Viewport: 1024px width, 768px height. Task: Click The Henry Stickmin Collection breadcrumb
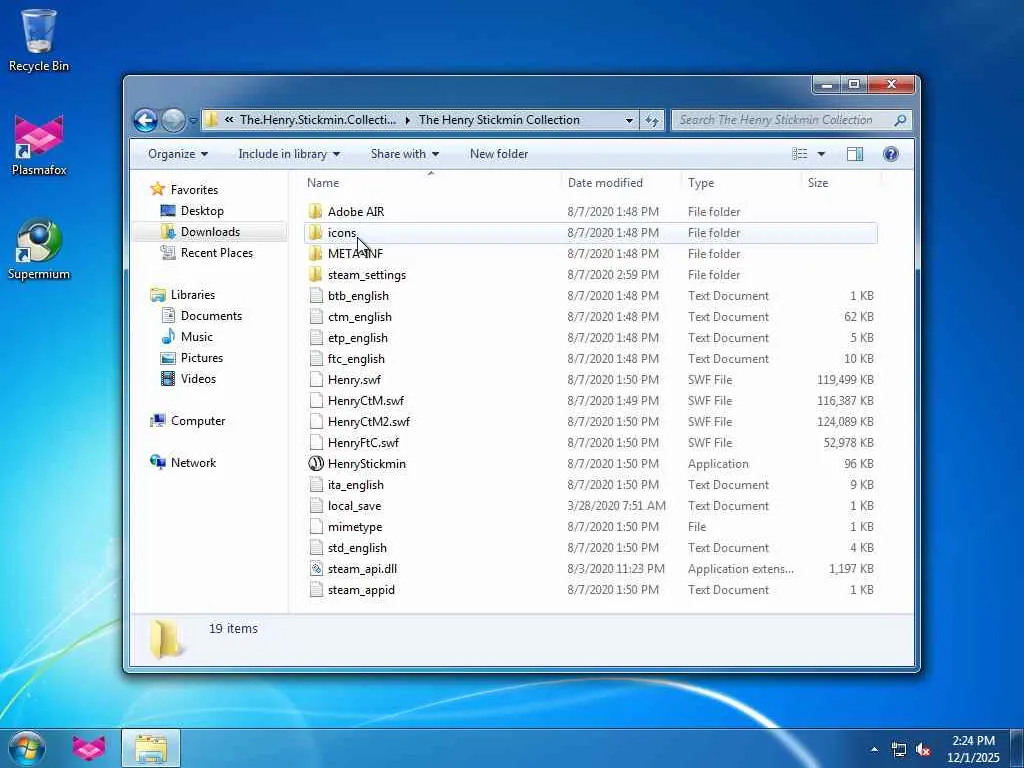[499, 120]
